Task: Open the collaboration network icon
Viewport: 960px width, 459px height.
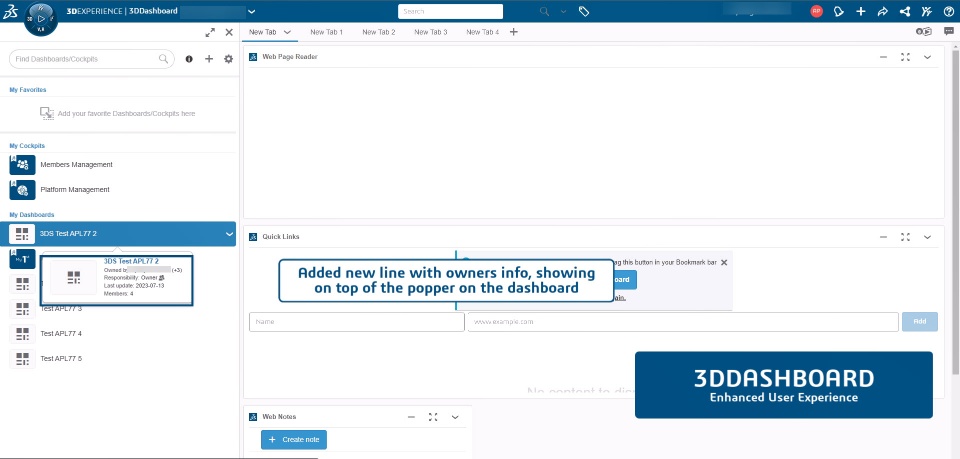Action: (904, 11)
